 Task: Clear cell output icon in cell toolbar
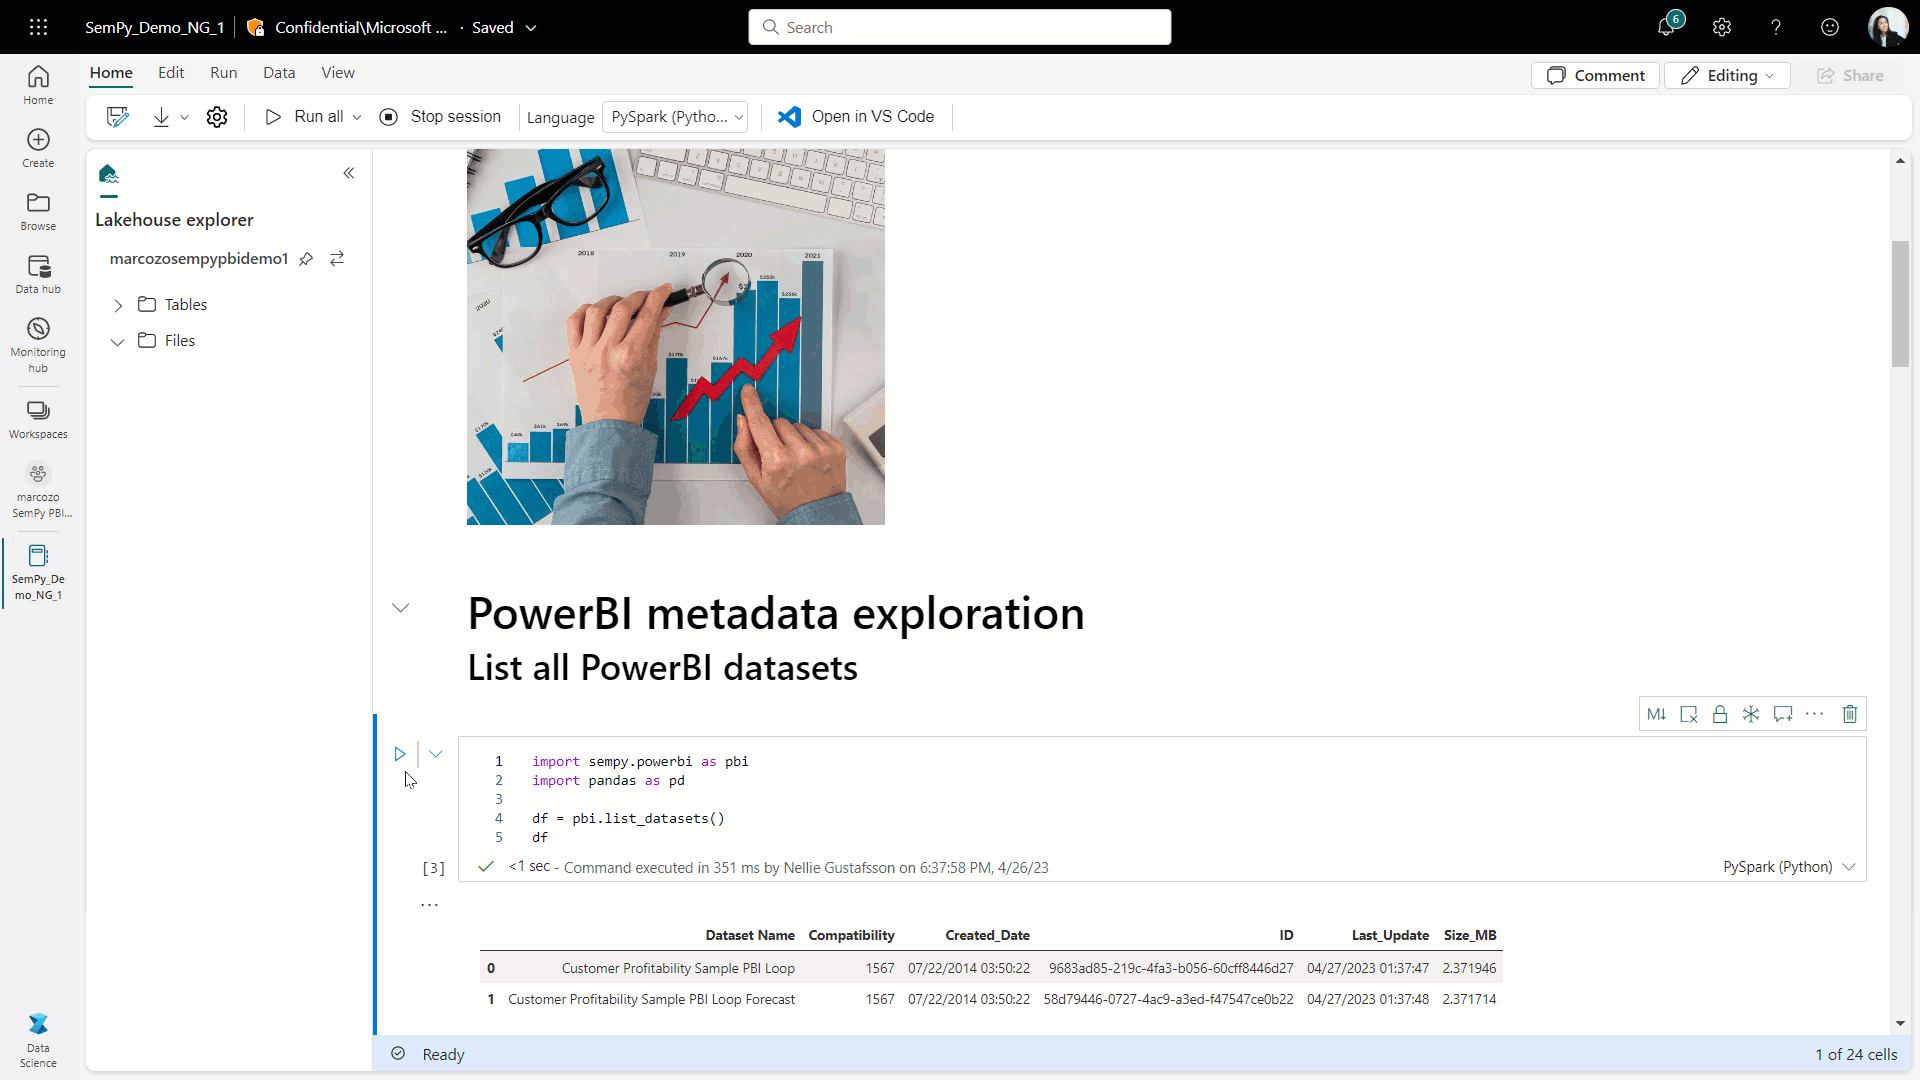(x=1689, y=714)
